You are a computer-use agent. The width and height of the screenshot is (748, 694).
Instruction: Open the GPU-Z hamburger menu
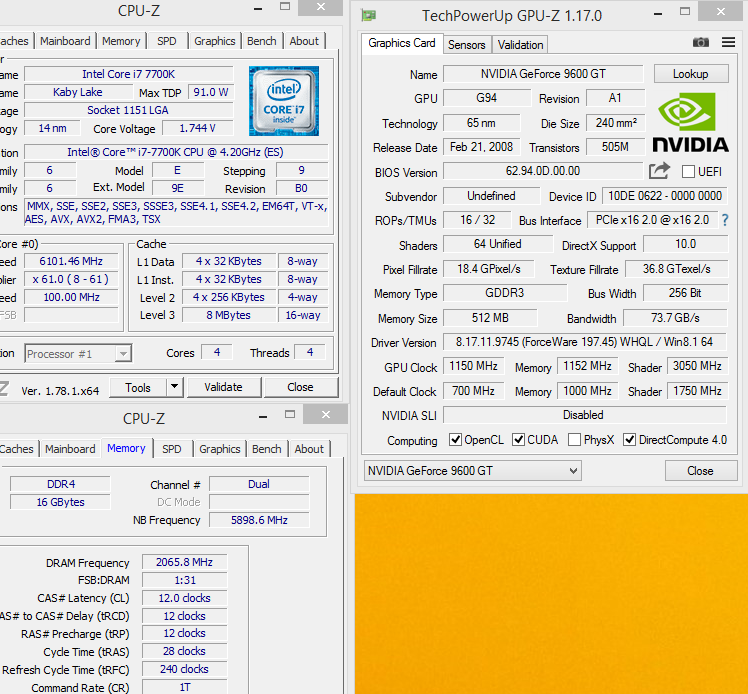pyautogui.click(x=727, y=43)
